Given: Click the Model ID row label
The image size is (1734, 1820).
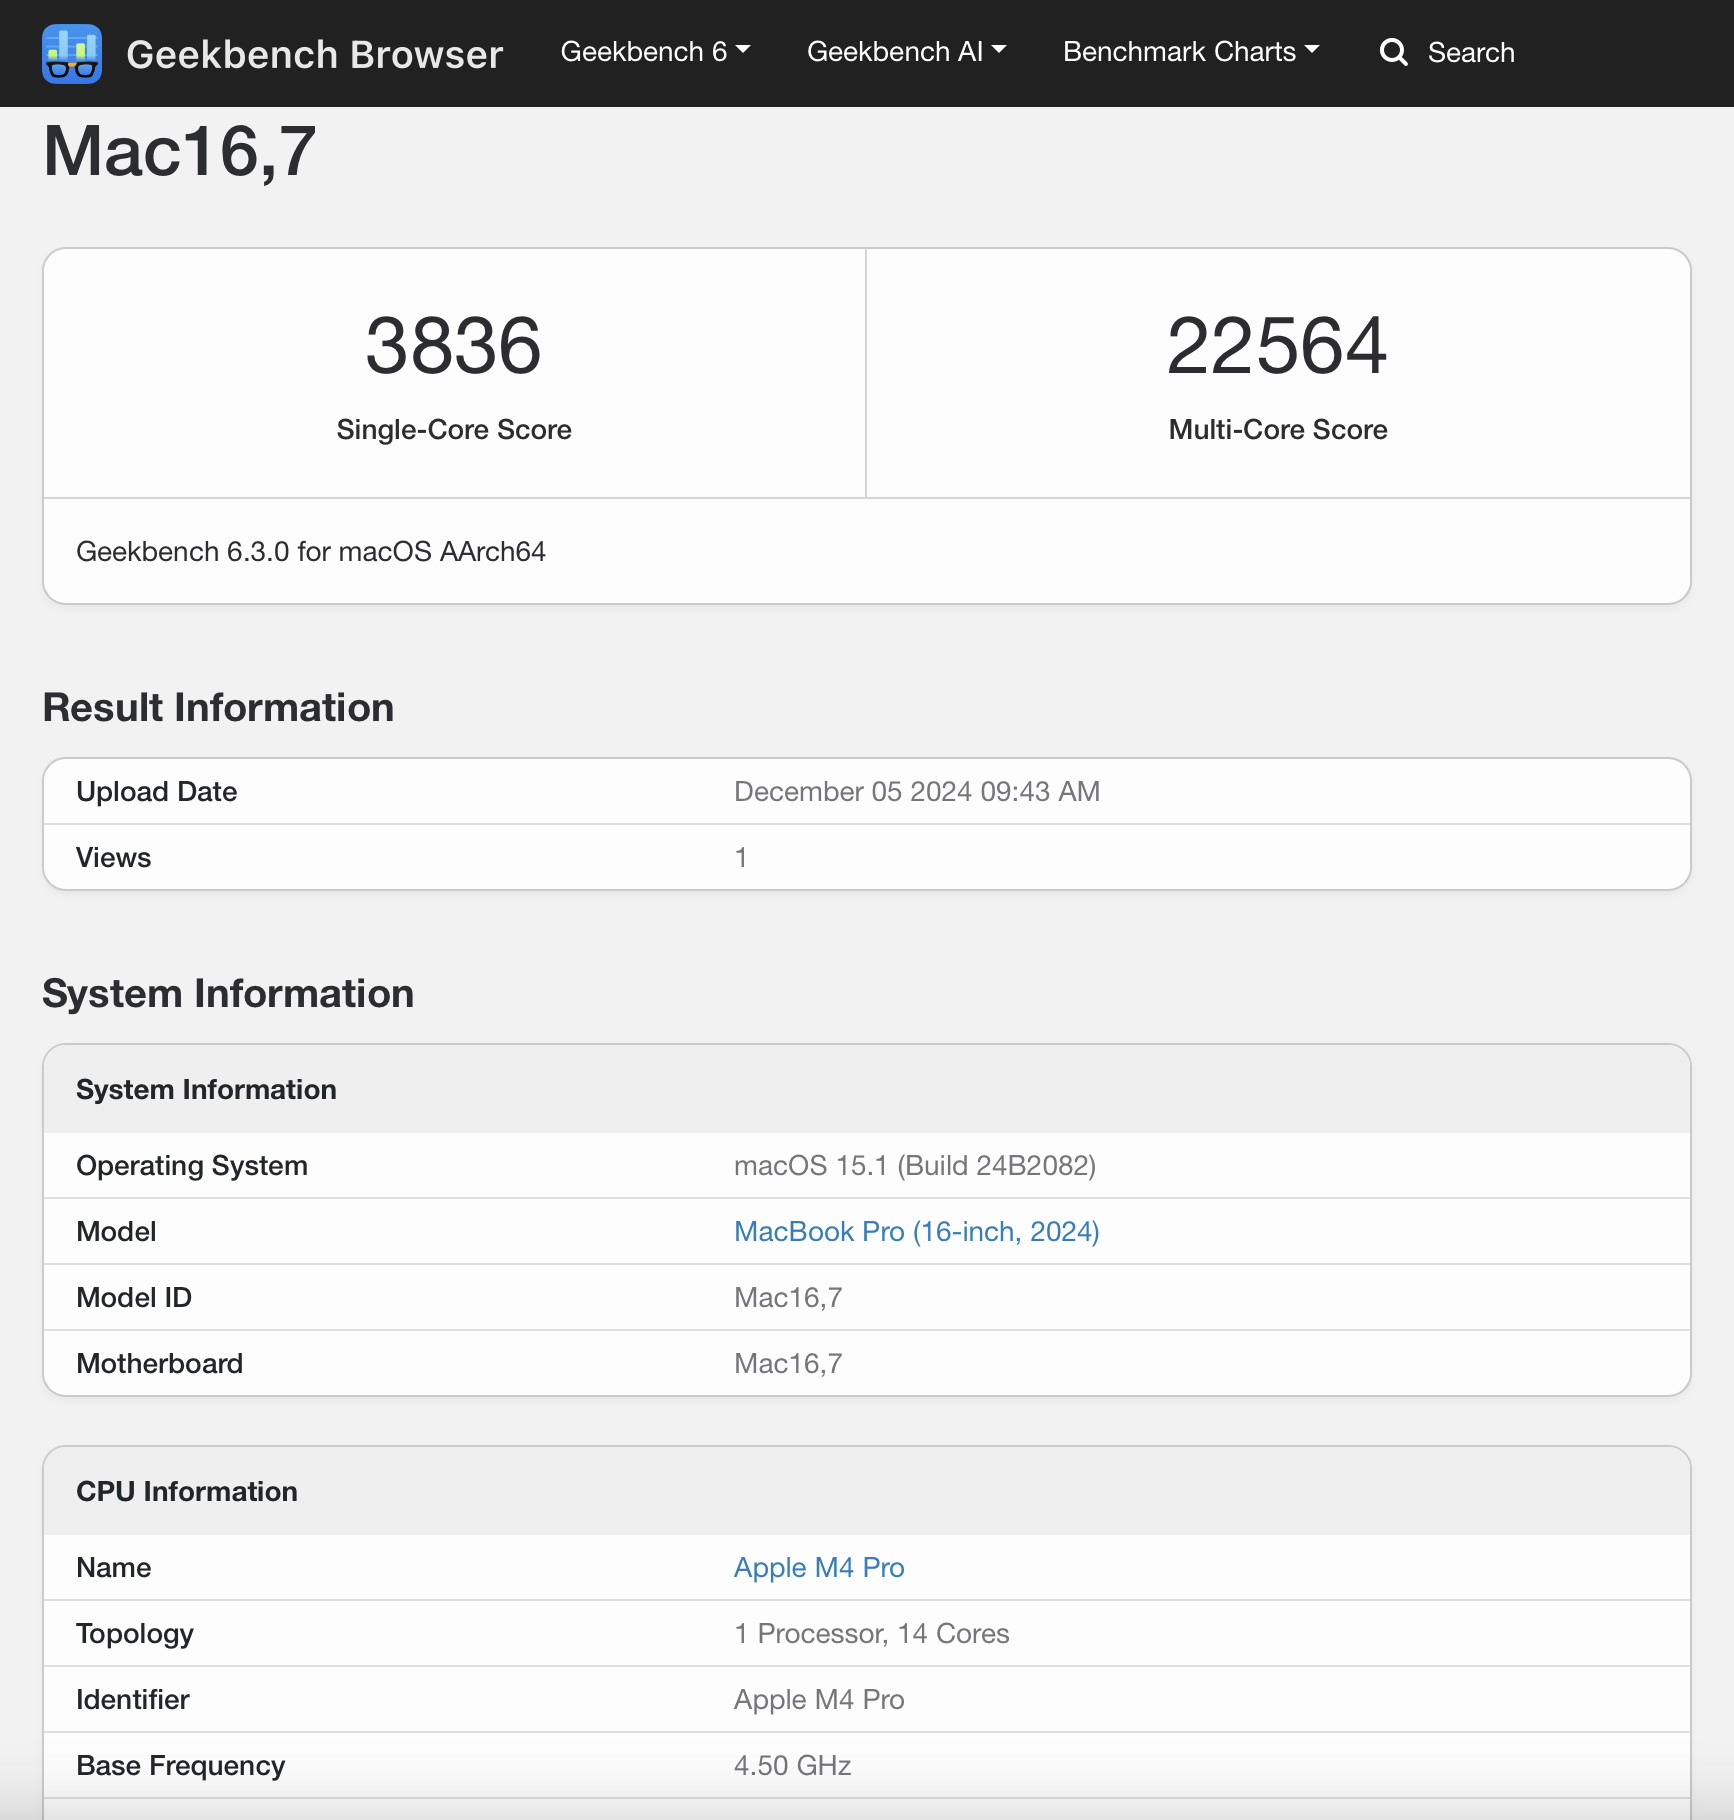Looking at the screenshot, I should 134,1298.
